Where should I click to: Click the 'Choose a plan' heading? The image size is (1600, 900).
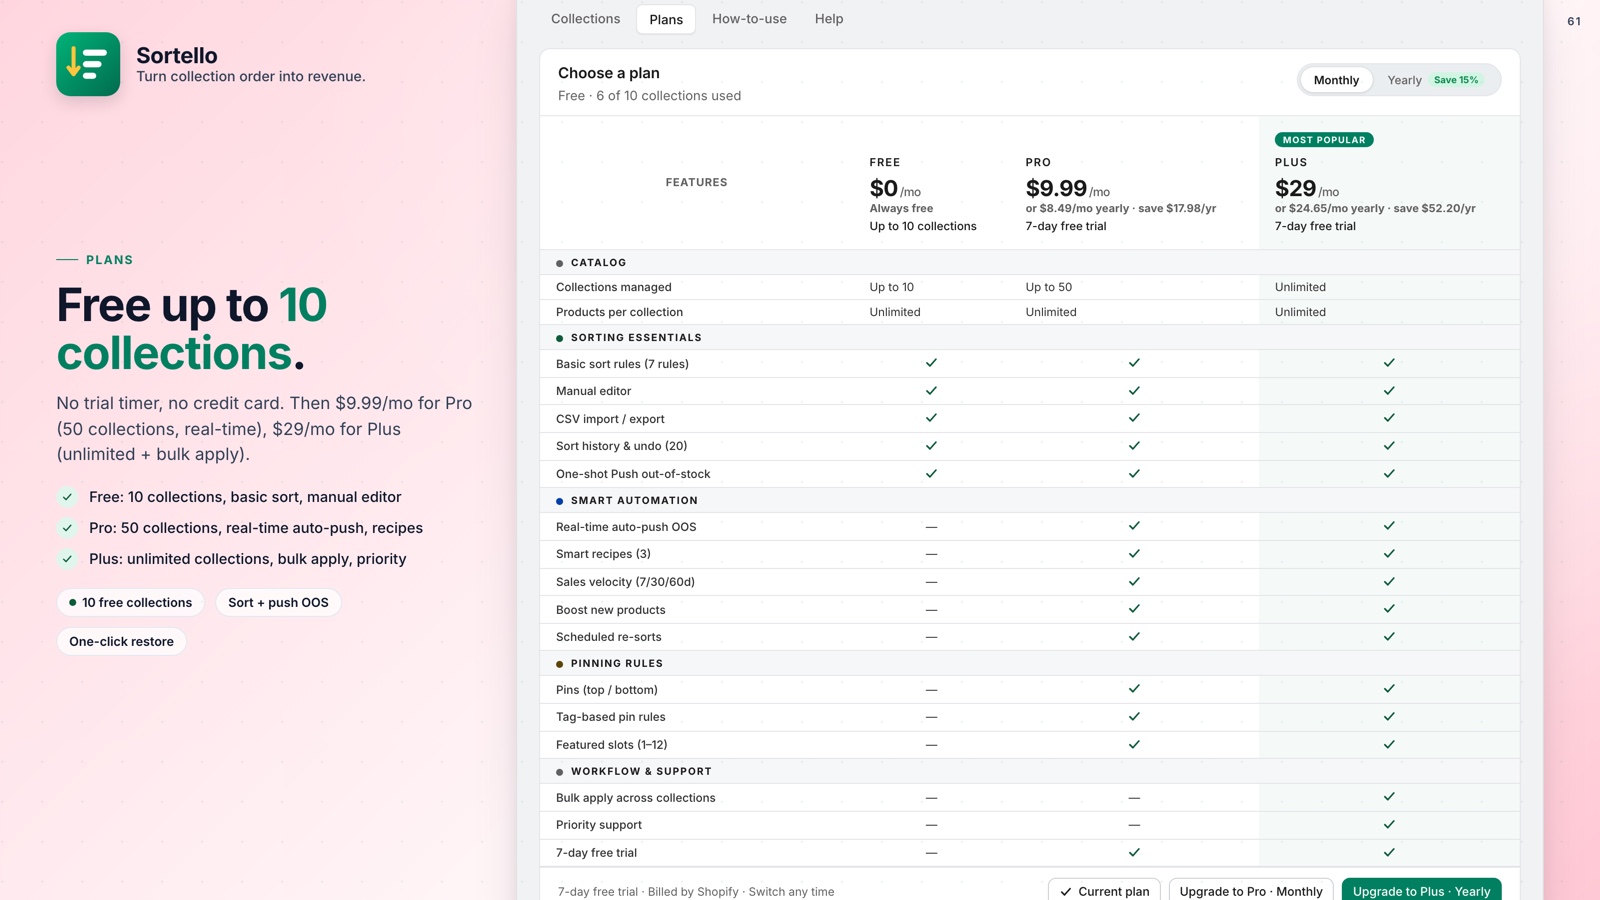608,73
